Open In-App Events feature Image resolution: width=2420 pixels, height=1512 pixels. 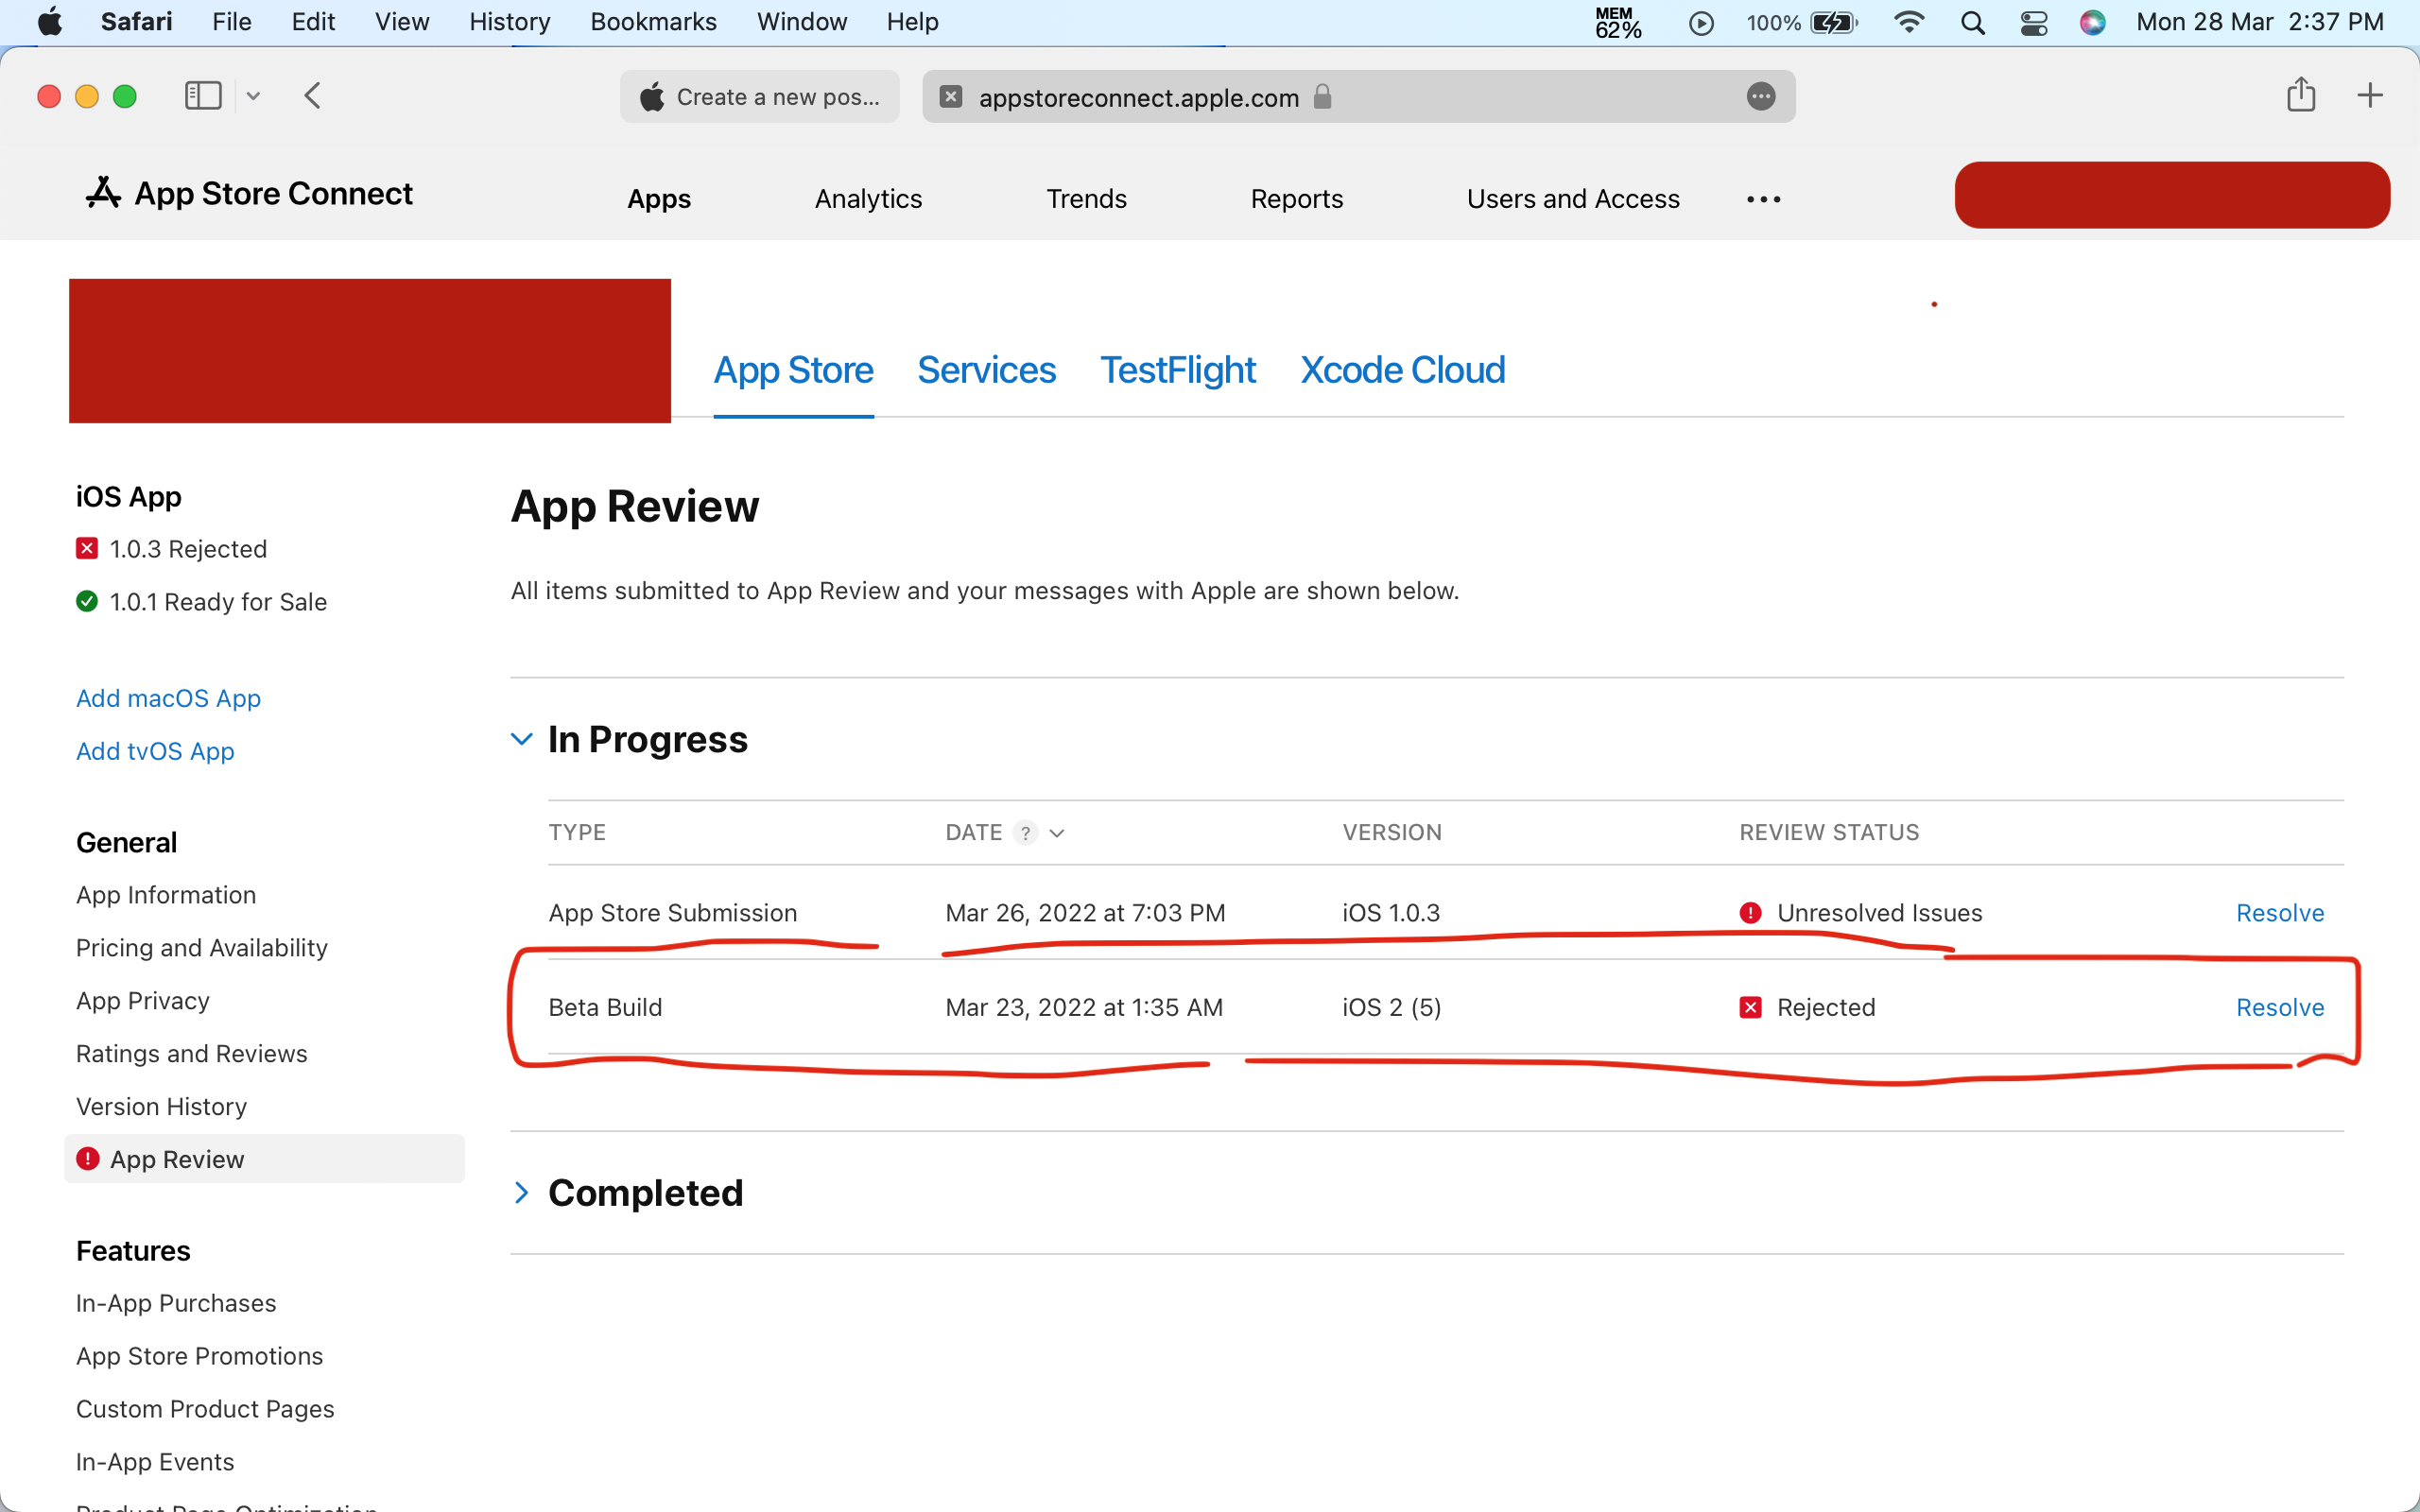155,1462
